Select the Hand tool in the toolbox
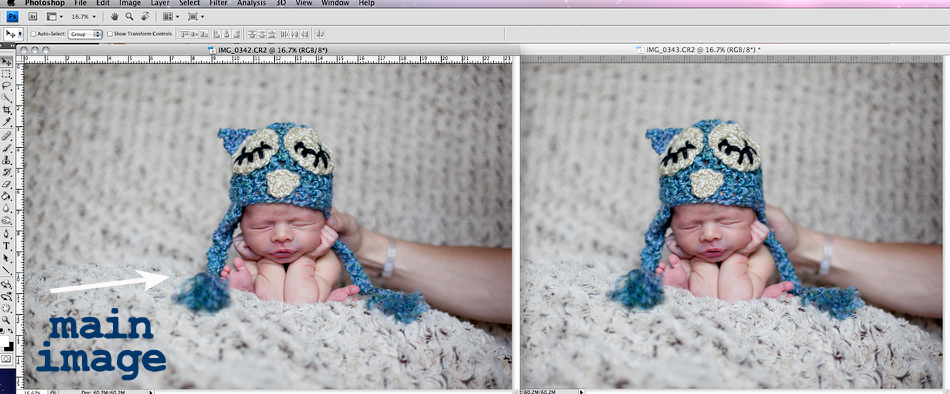The image size is (950, 394). point(7,309)
